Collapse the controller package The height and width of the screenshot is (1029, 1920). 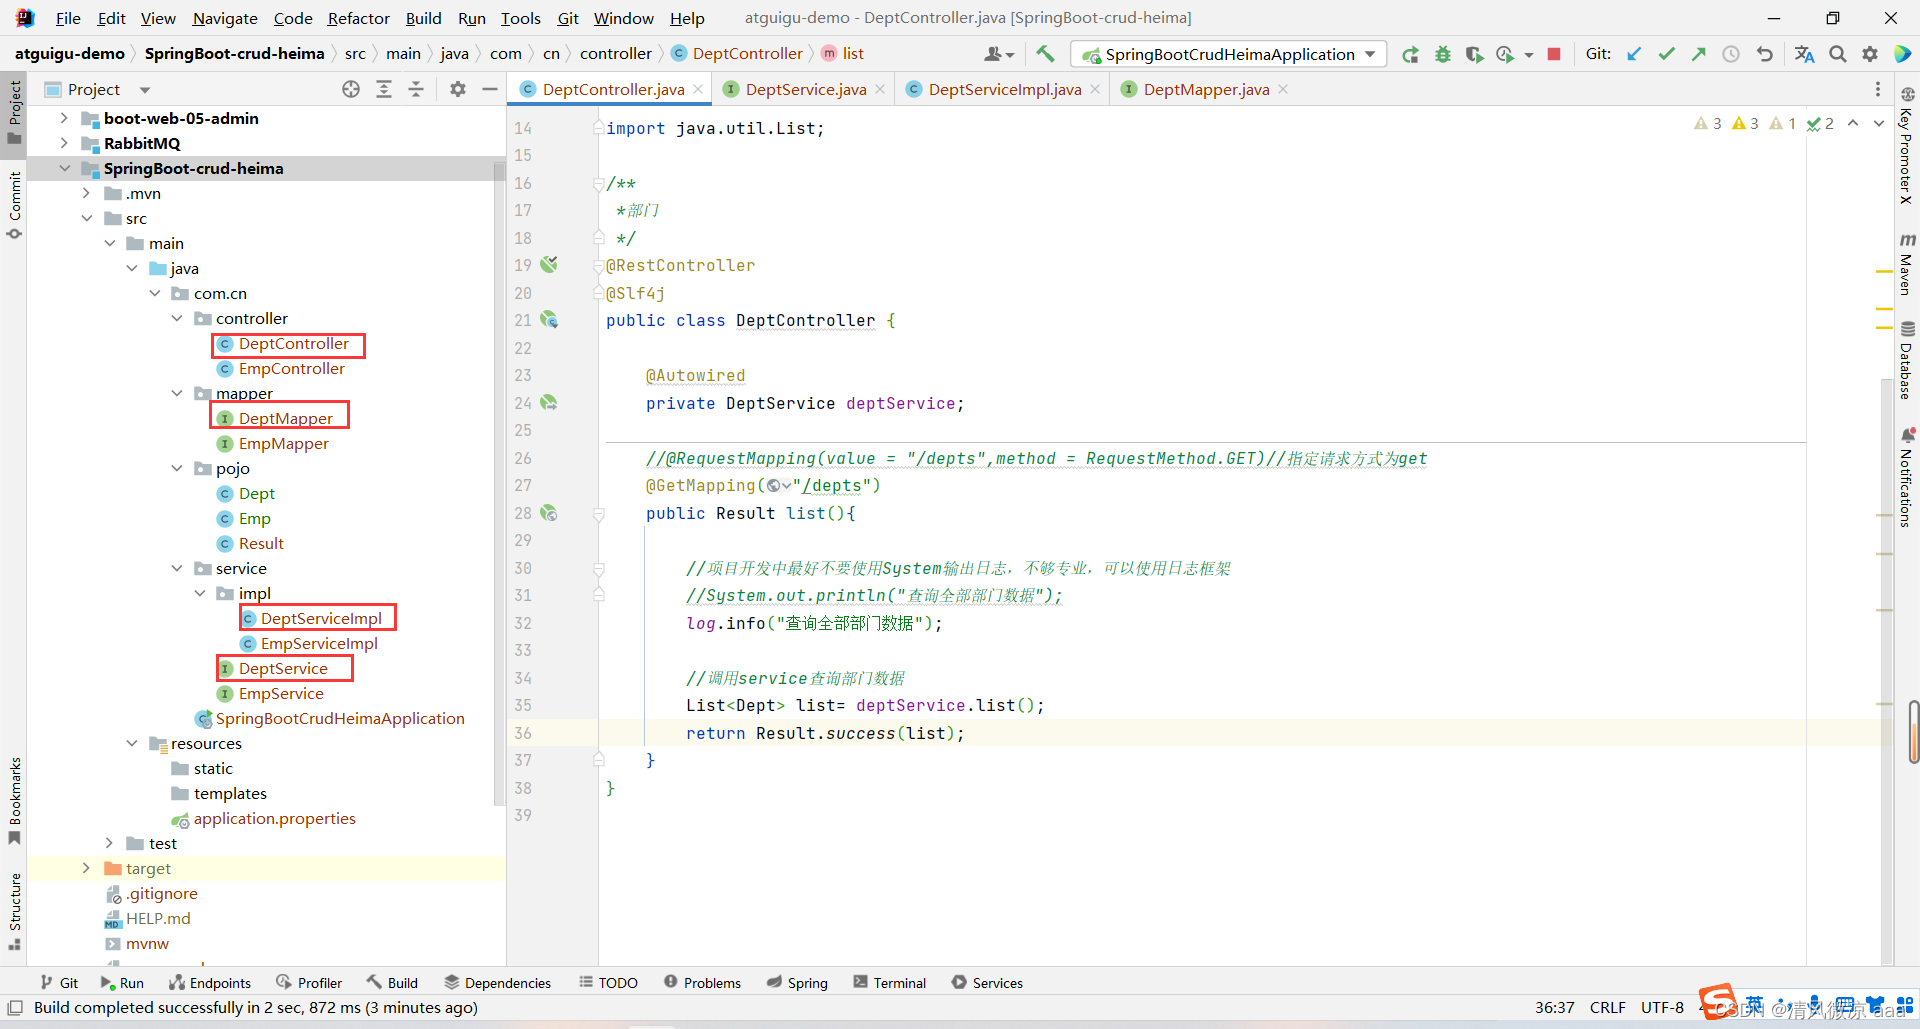coord(177,318)
